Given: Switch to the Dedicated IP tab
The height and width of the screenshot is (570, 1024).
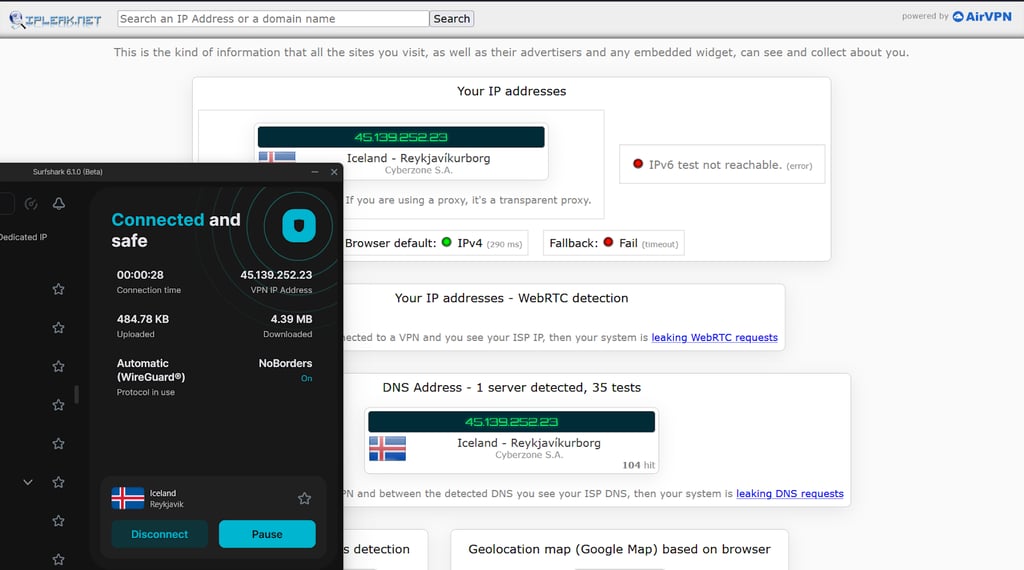Looking at the screenshot, I should pyautogui.click(x=24, y=237).
